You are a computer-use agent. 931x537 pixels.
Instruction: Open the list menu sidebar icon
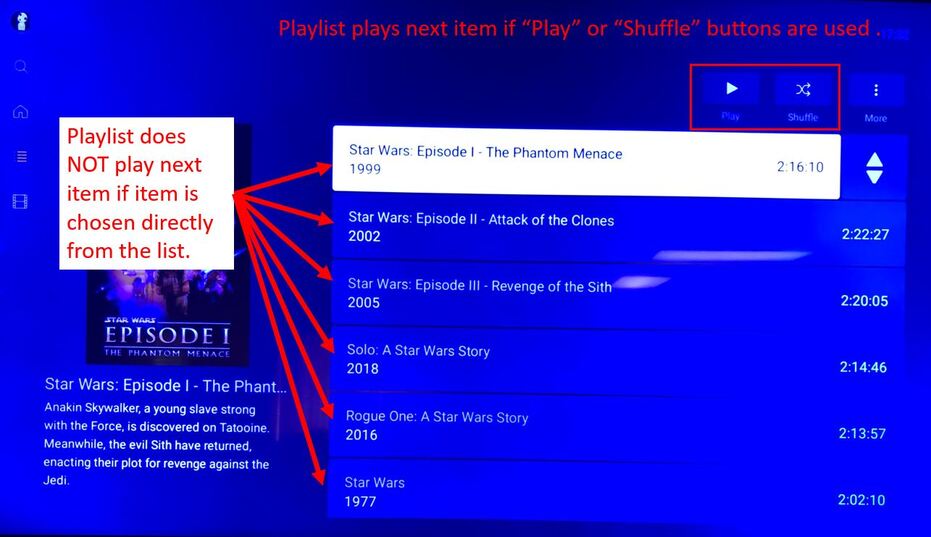tap(21, 156)
